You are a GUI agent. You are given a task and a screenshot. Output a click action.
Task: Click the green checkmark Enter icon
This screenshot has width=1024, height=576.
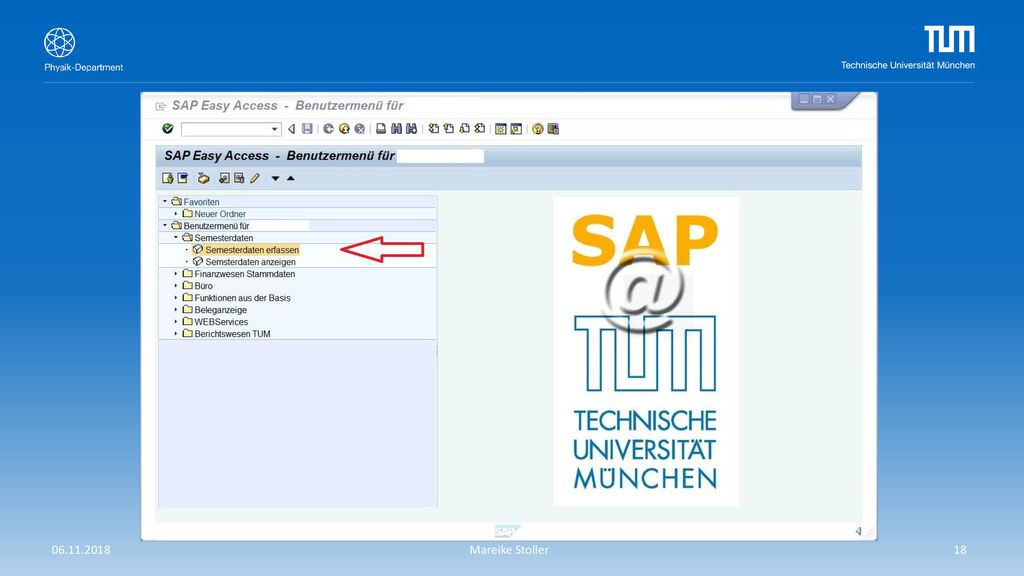click(168, 129)
